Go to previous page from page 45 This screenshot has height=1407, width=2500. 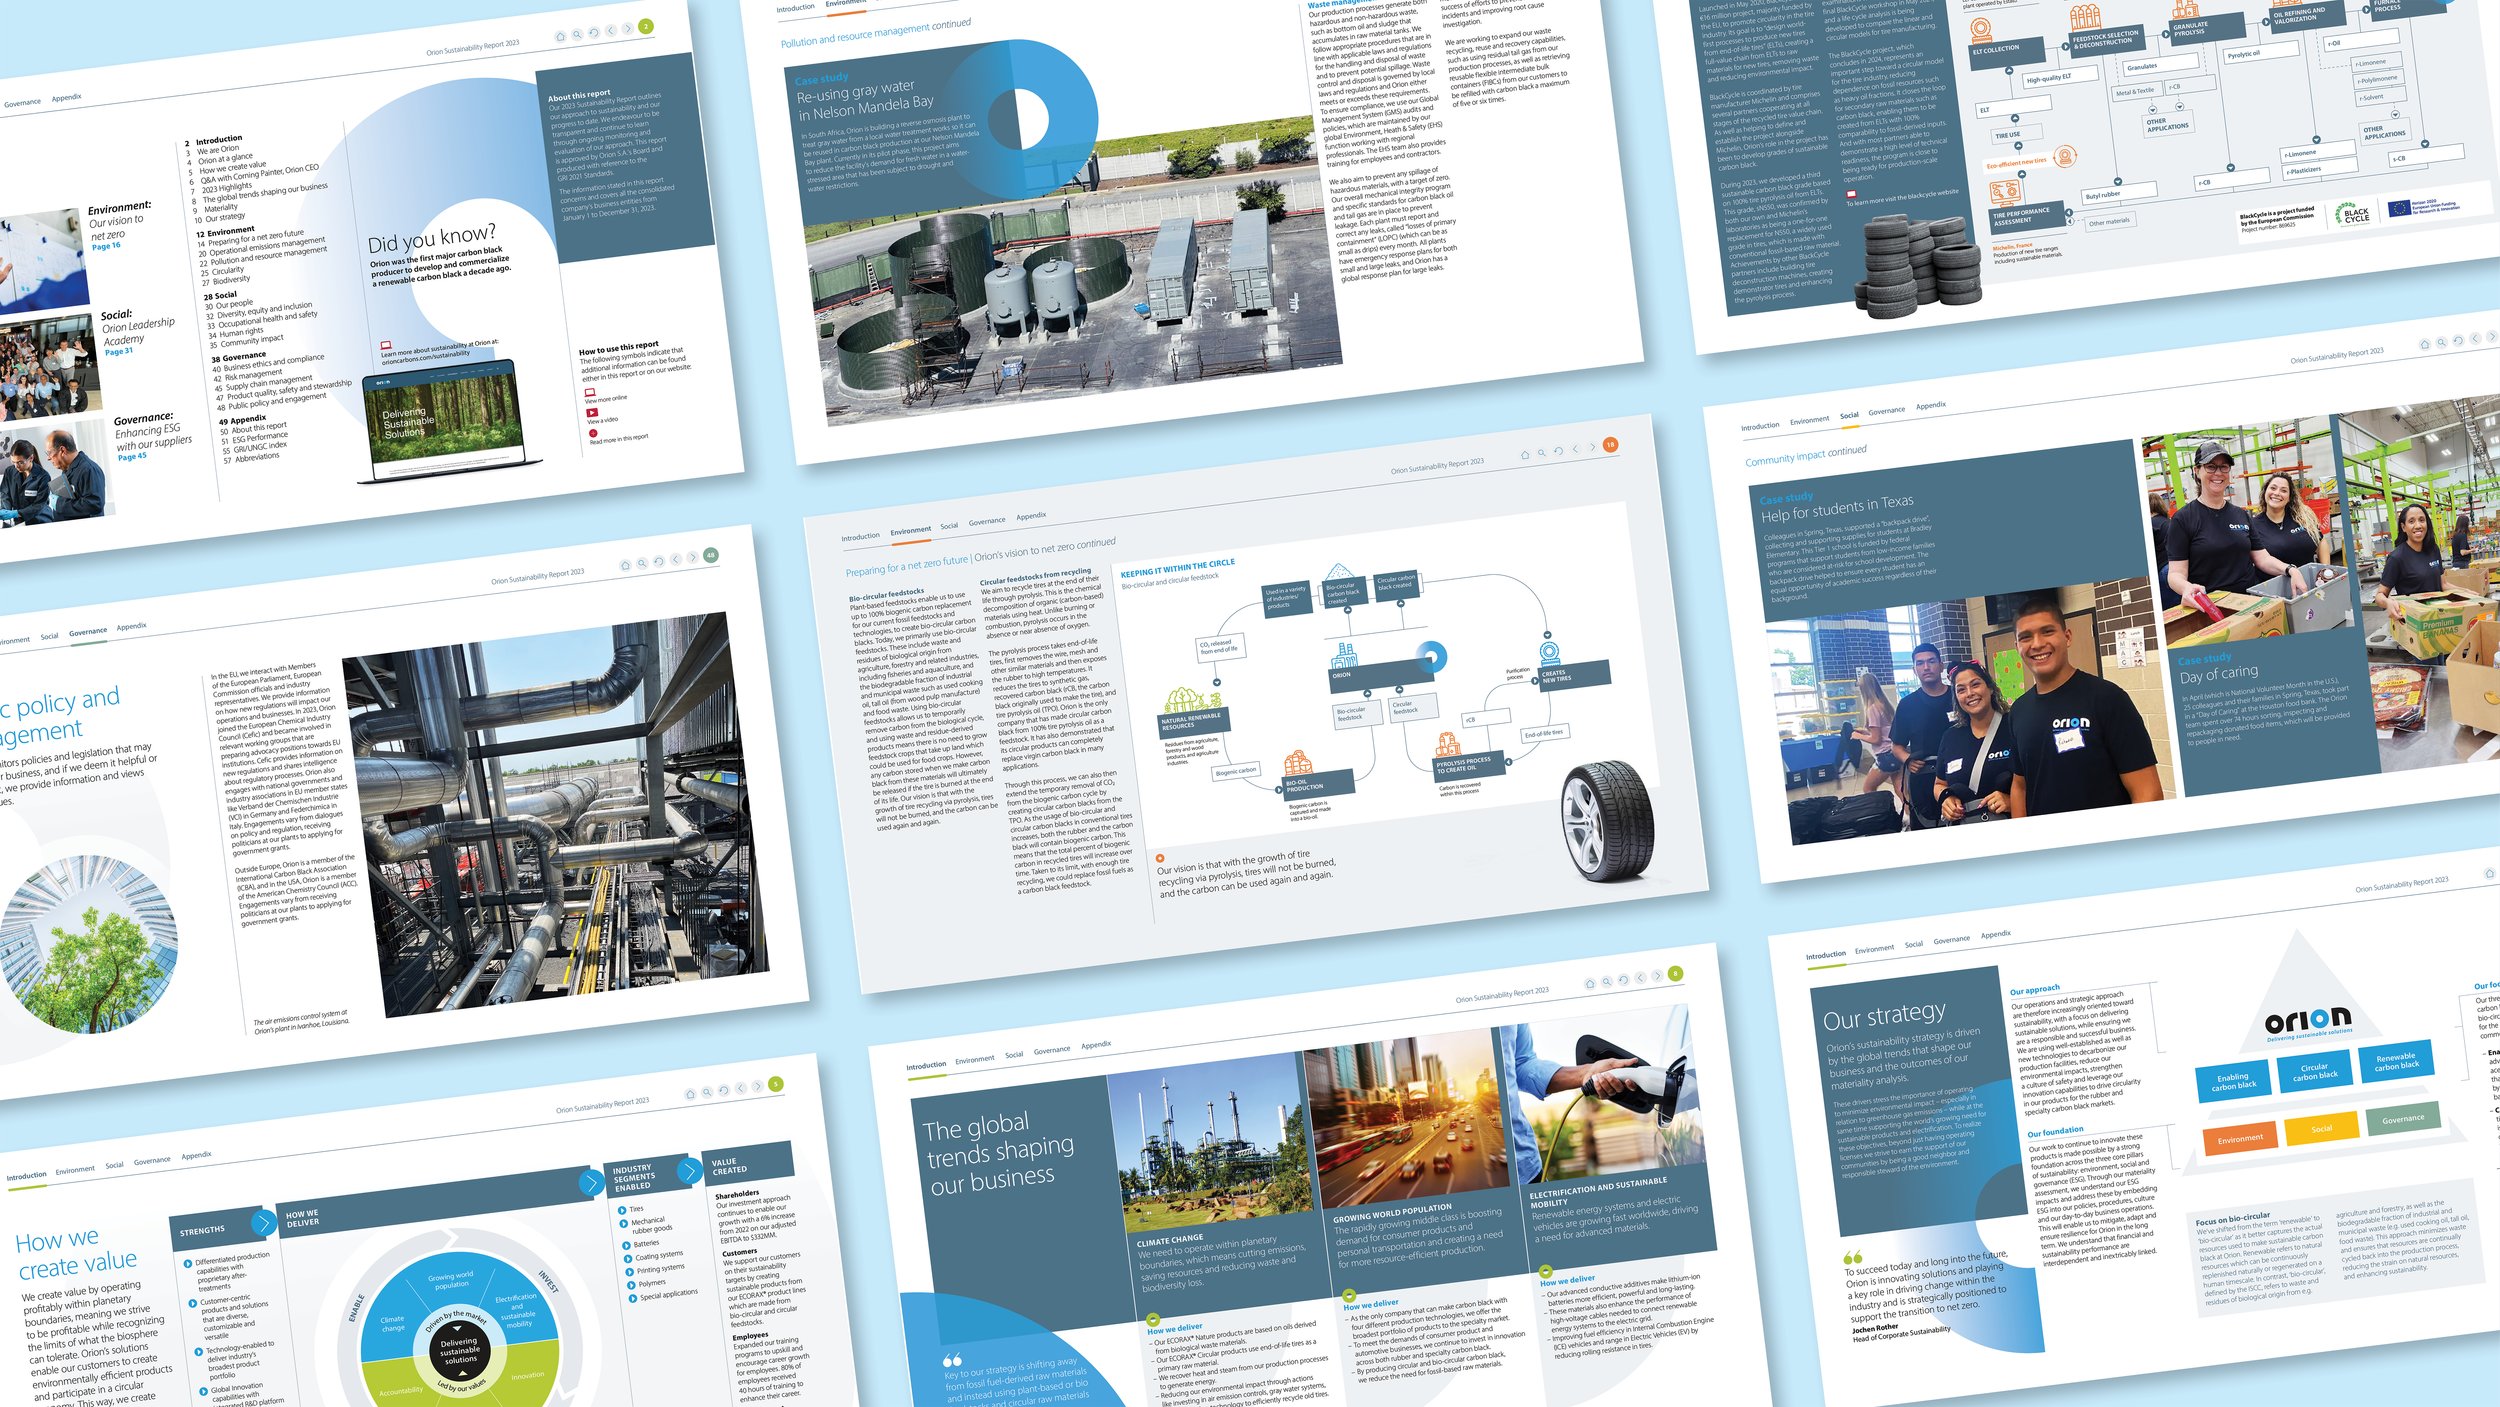click(676, 559)
